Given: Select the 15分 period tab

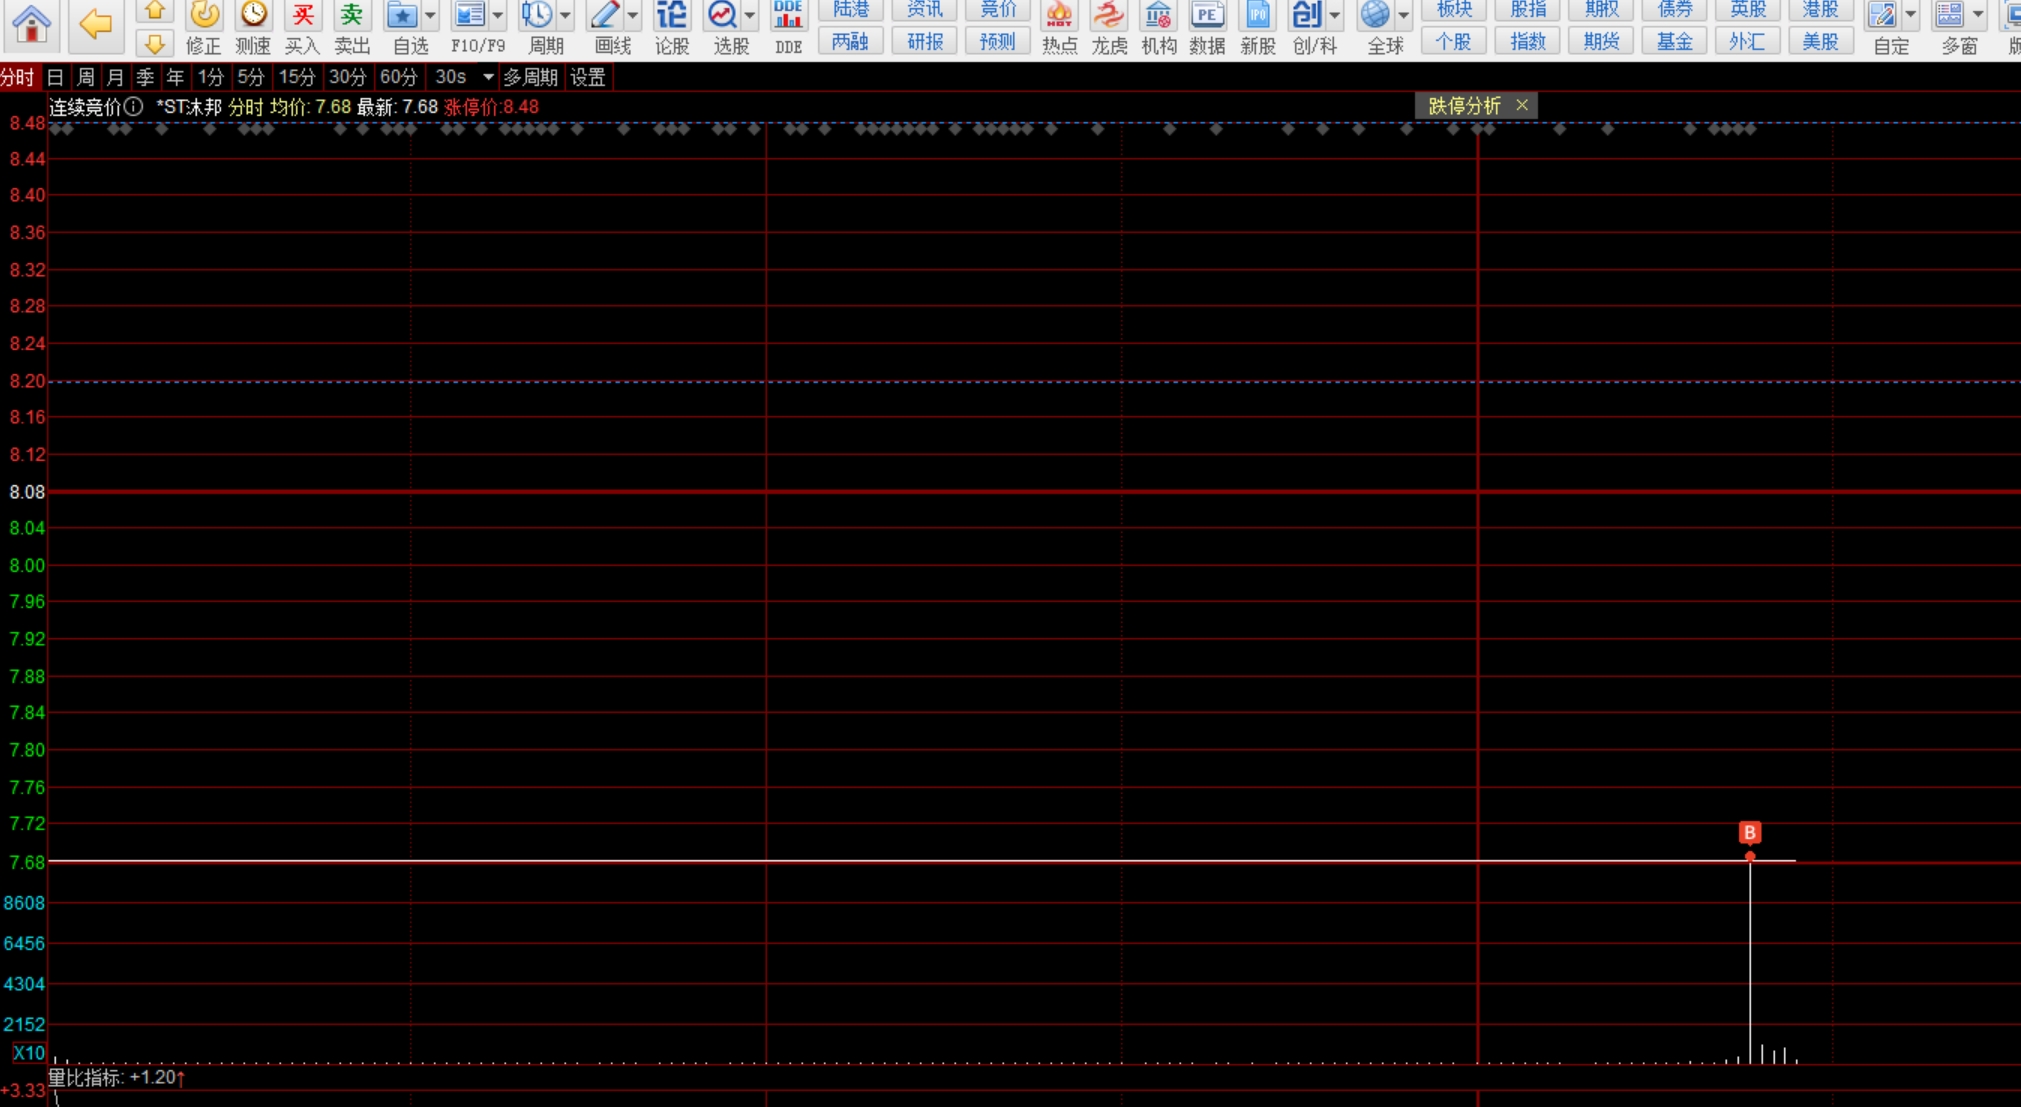Looking at the screenshot, I should (296, 77).
